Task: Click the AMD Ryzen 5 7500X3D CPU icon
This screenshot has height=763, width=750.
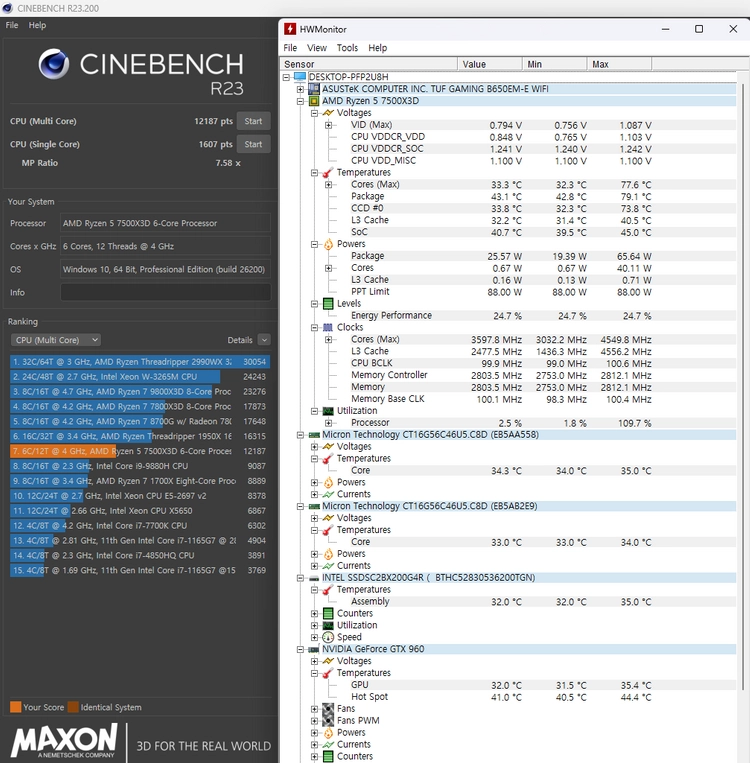Action: pyautogui.click(x=314, y=101)
